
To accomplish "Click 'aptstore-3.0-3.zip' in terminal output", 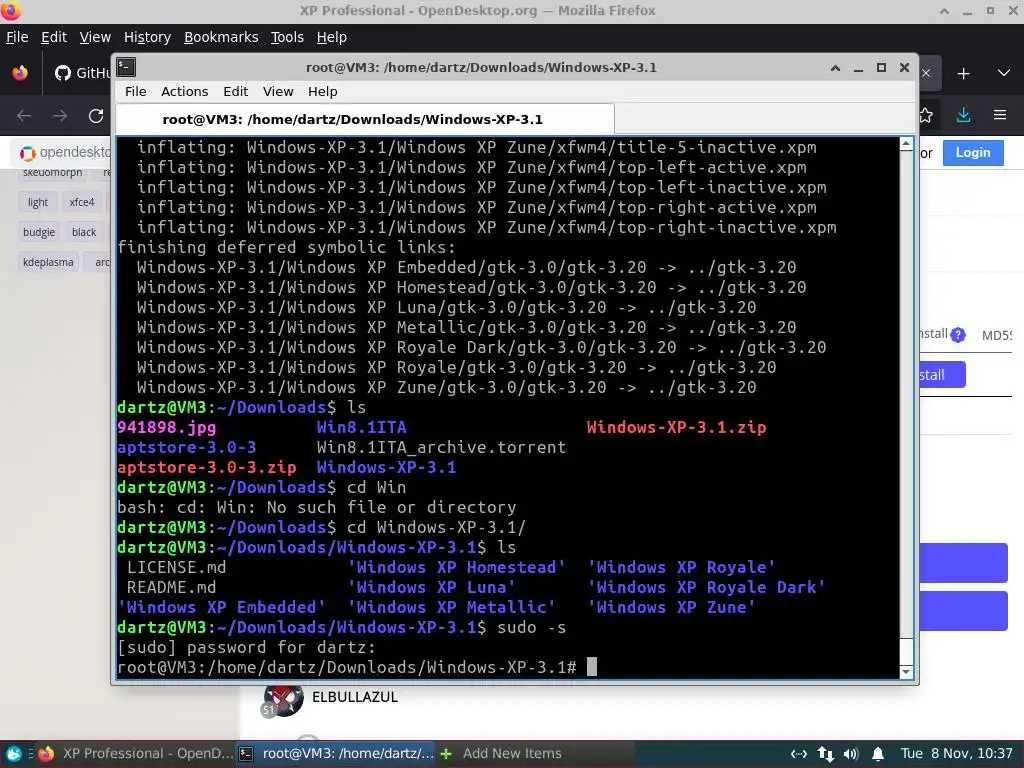I will (206, 468).
